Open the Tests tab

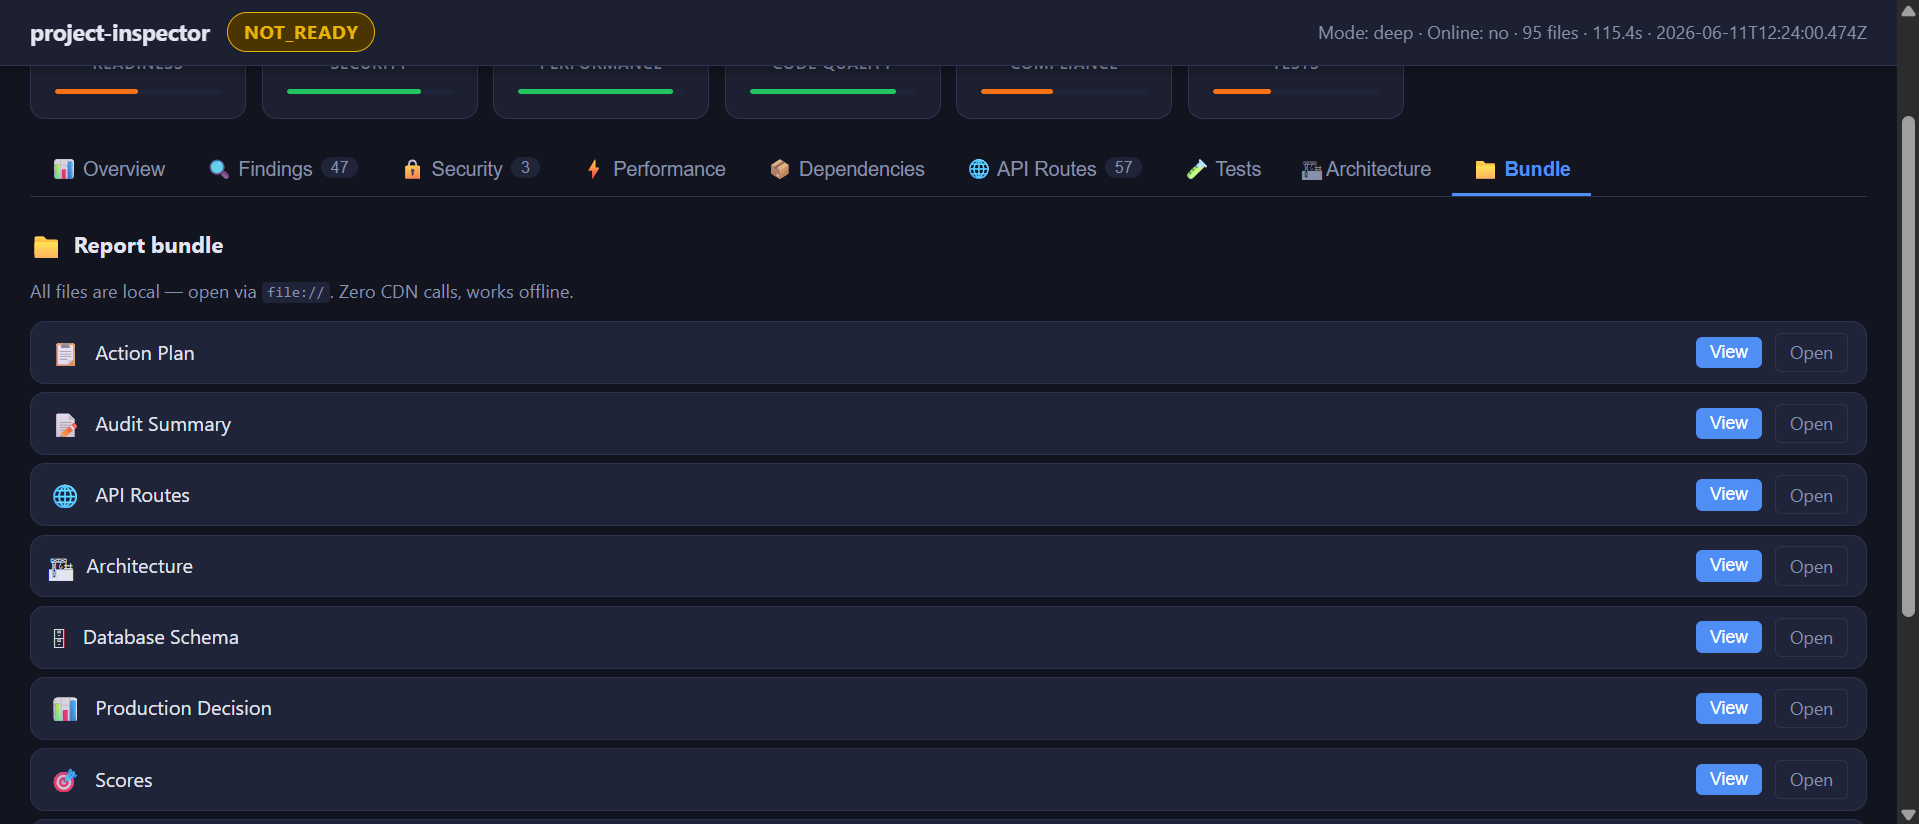(x=1224, y=169)
